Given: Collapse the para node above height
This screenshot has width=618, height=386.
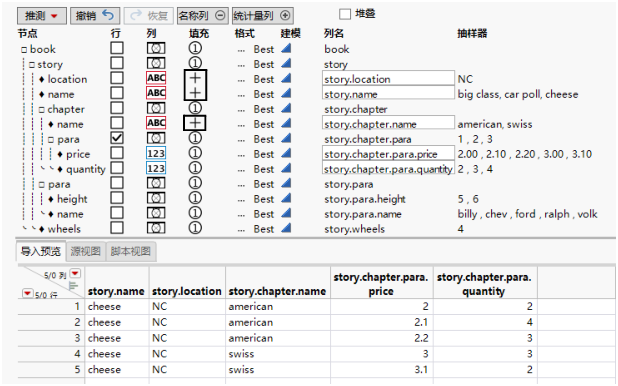Looking at the screenshot, I should click(x=42, y=185).
